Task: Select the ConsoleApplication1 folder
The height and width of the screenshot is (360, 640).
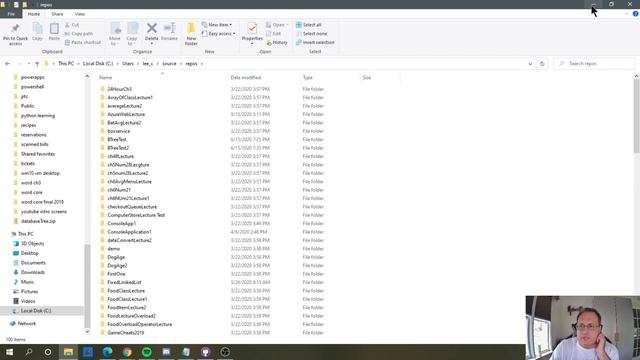Action: (x=129, y=232)
